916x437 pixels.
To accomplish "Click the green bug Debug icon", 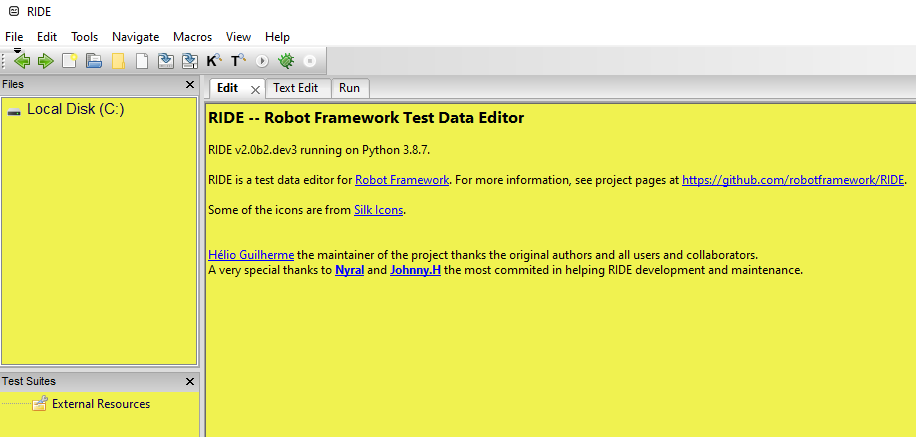I will point(286,61).
